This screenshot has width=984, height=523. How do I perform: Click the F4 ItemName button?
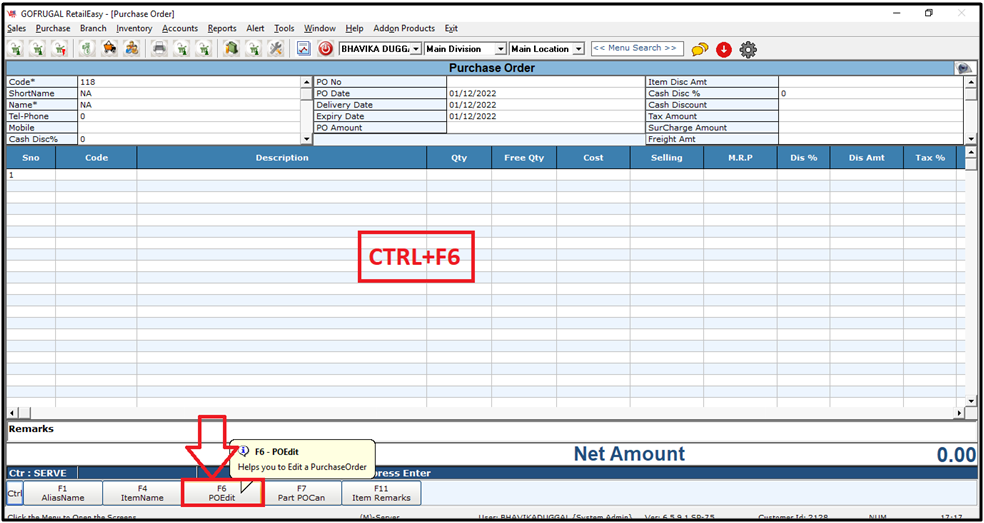click(x=142, y=493)
